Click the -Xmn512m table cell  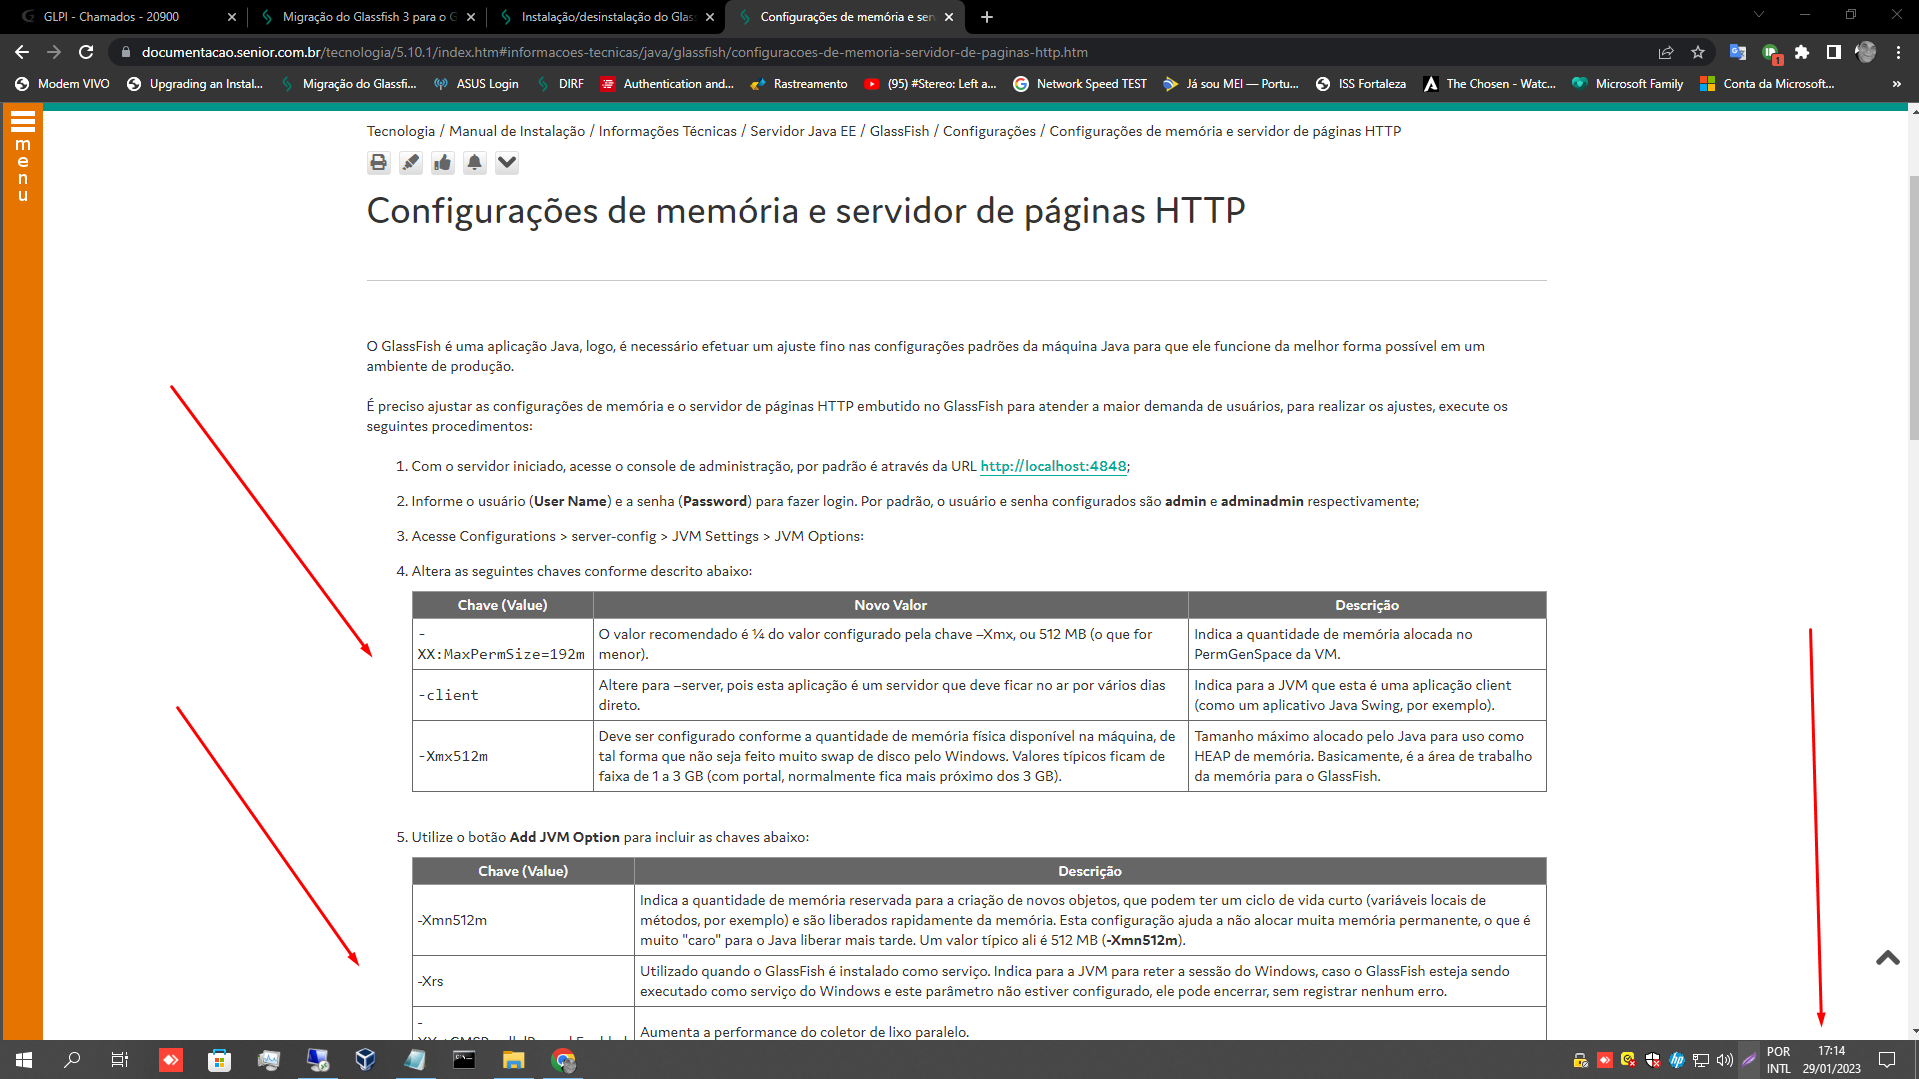(523, 920)
